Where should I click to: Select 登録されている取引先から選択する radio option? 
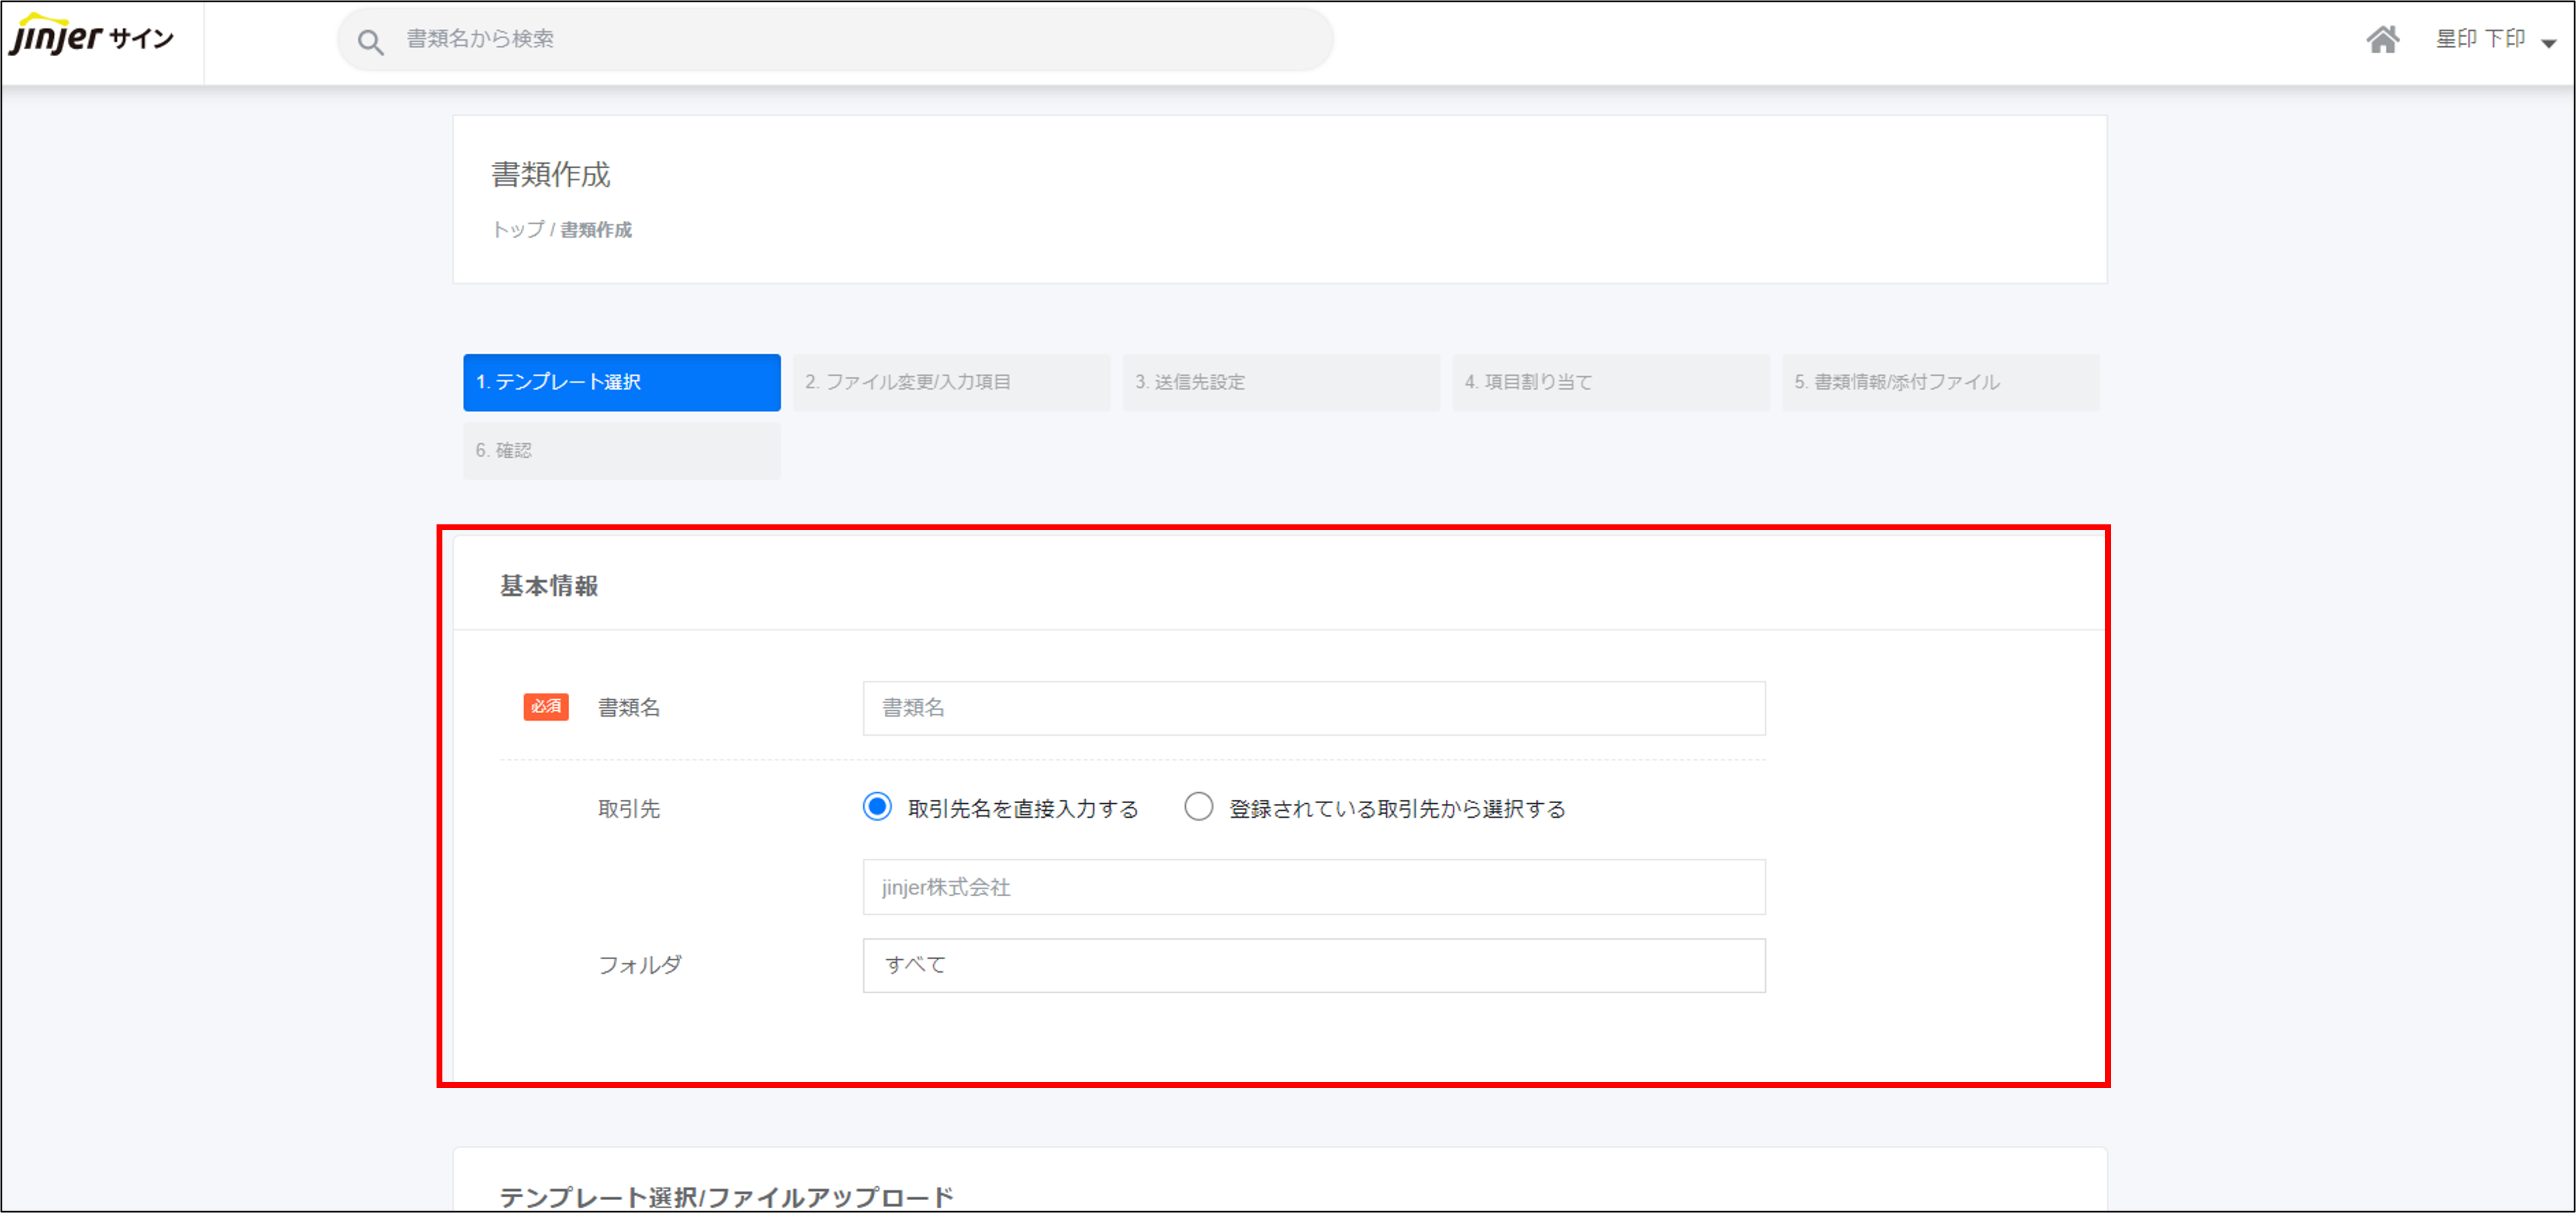[1198, 807]
